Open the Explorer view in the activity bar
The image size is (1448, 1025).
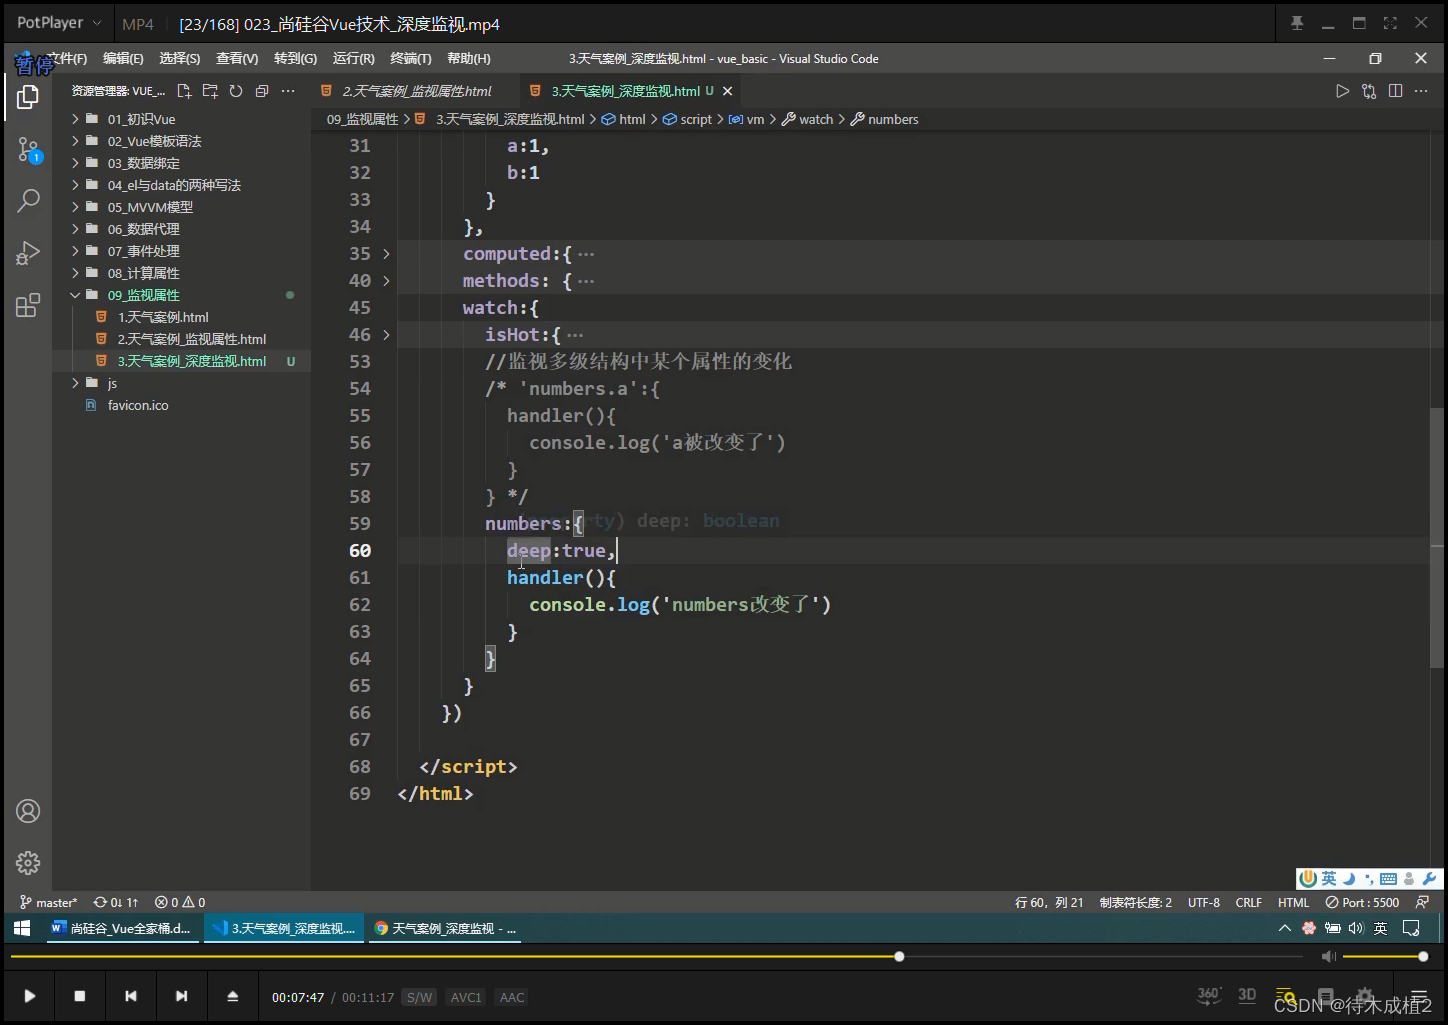tap(28, 97)
